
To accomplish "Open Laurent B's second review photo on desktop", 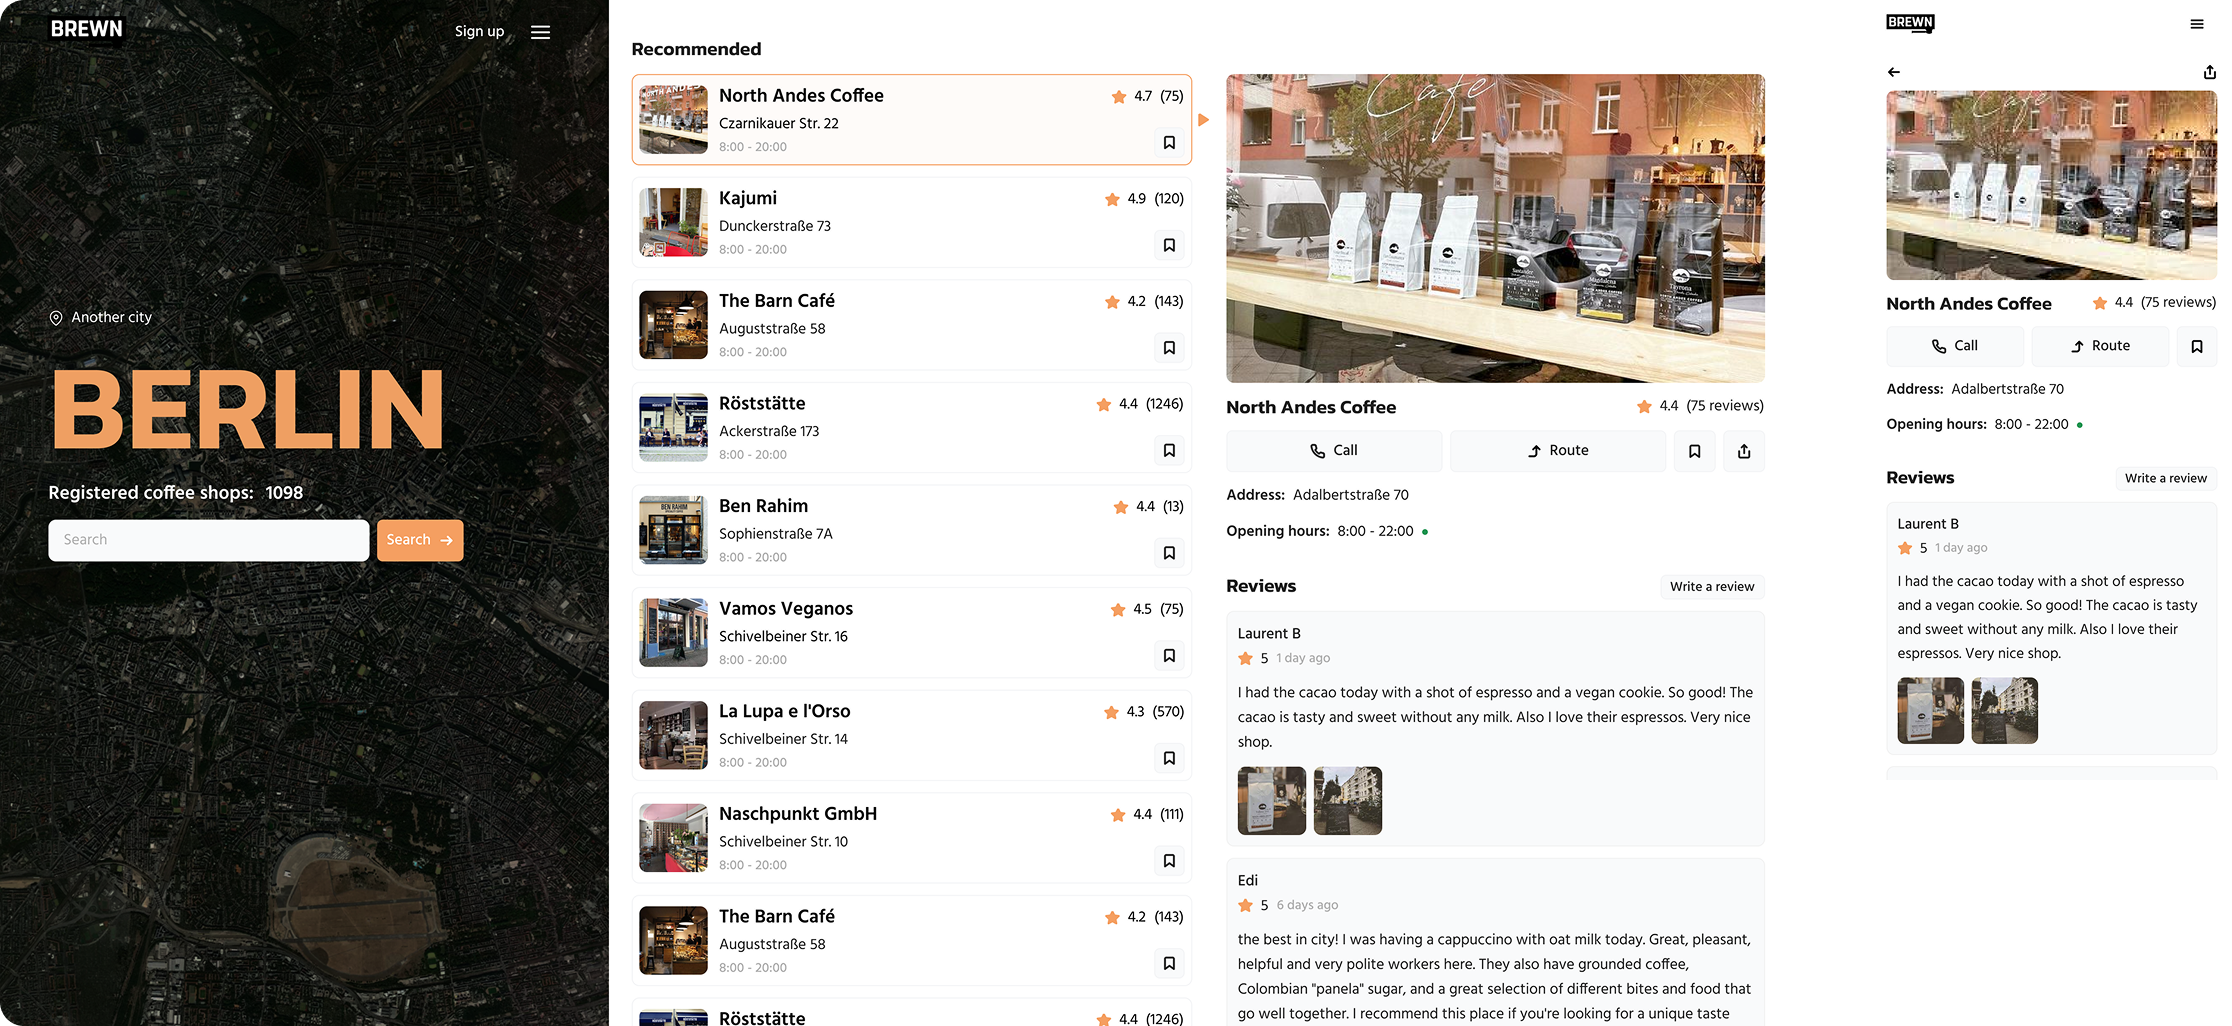I will click(x=1348, y=801).
